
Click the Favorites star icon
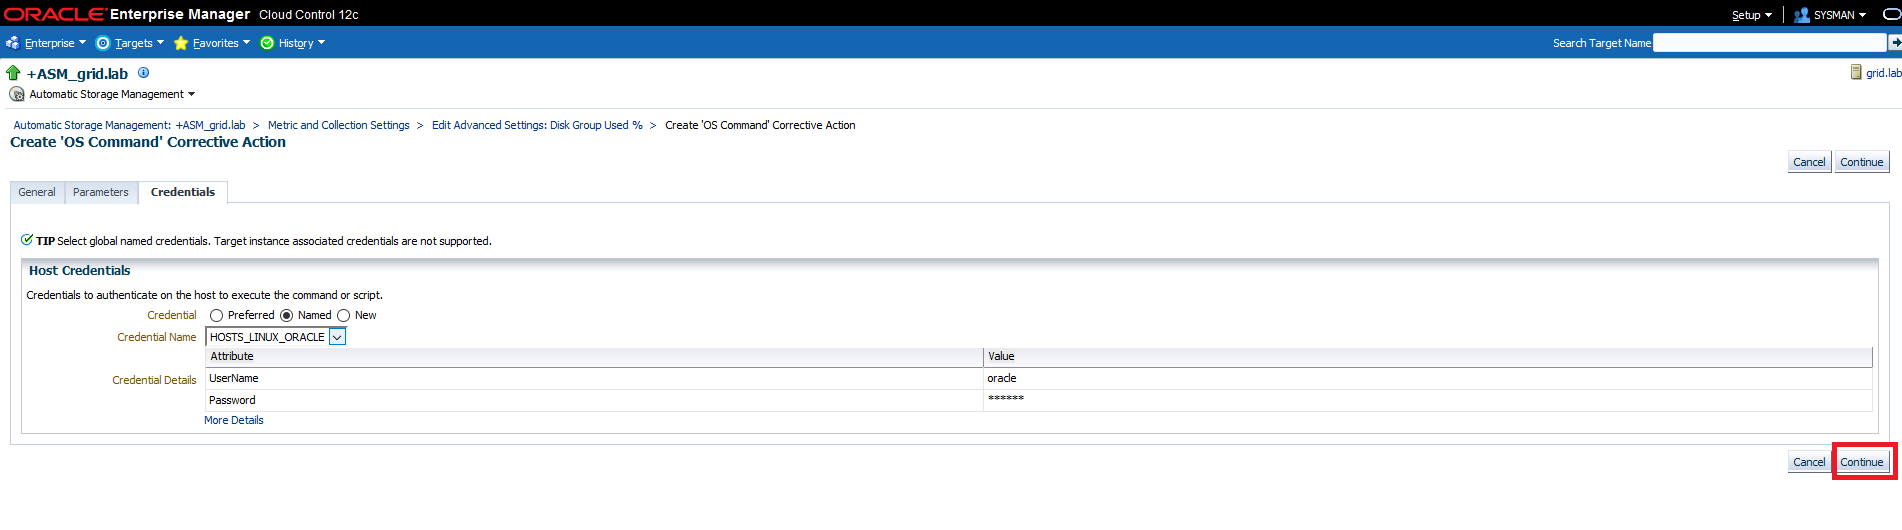[x=181, y=43]
